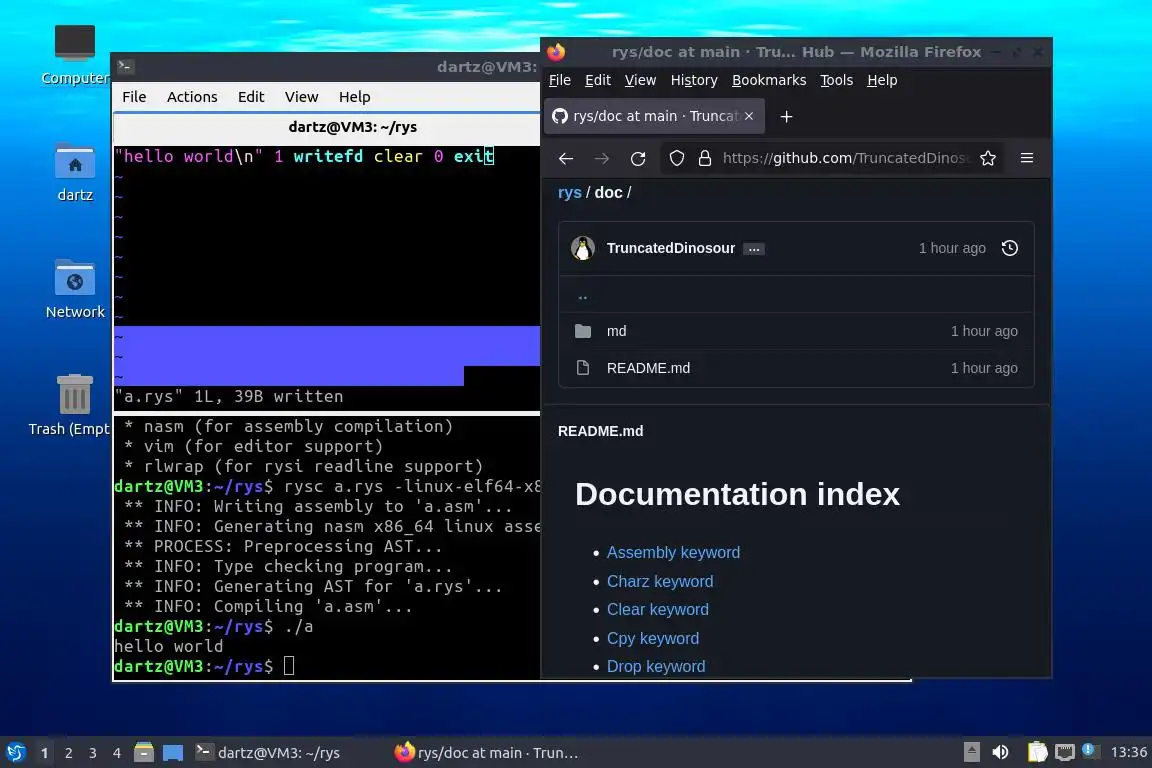This screenshot has width=1152, height=768.
Task: Open Firefox View menu
Action: click(x=641, y=80)
